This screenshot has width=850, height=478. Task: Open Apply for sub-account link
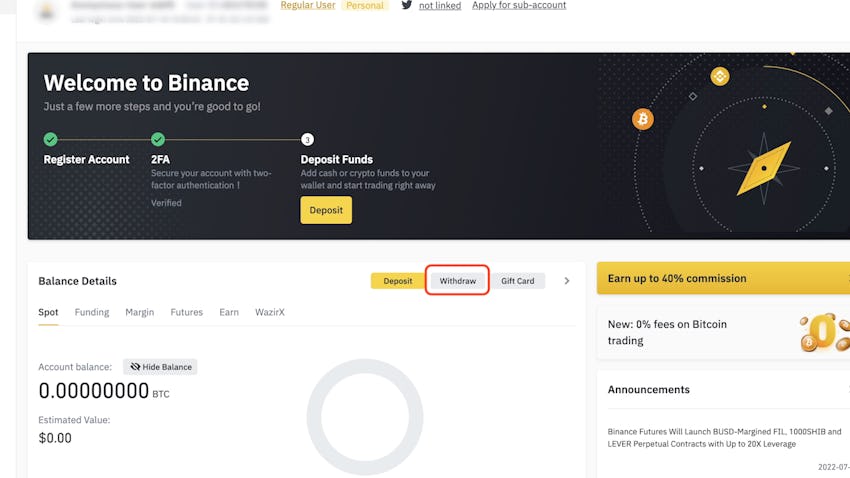coord(519,5)
